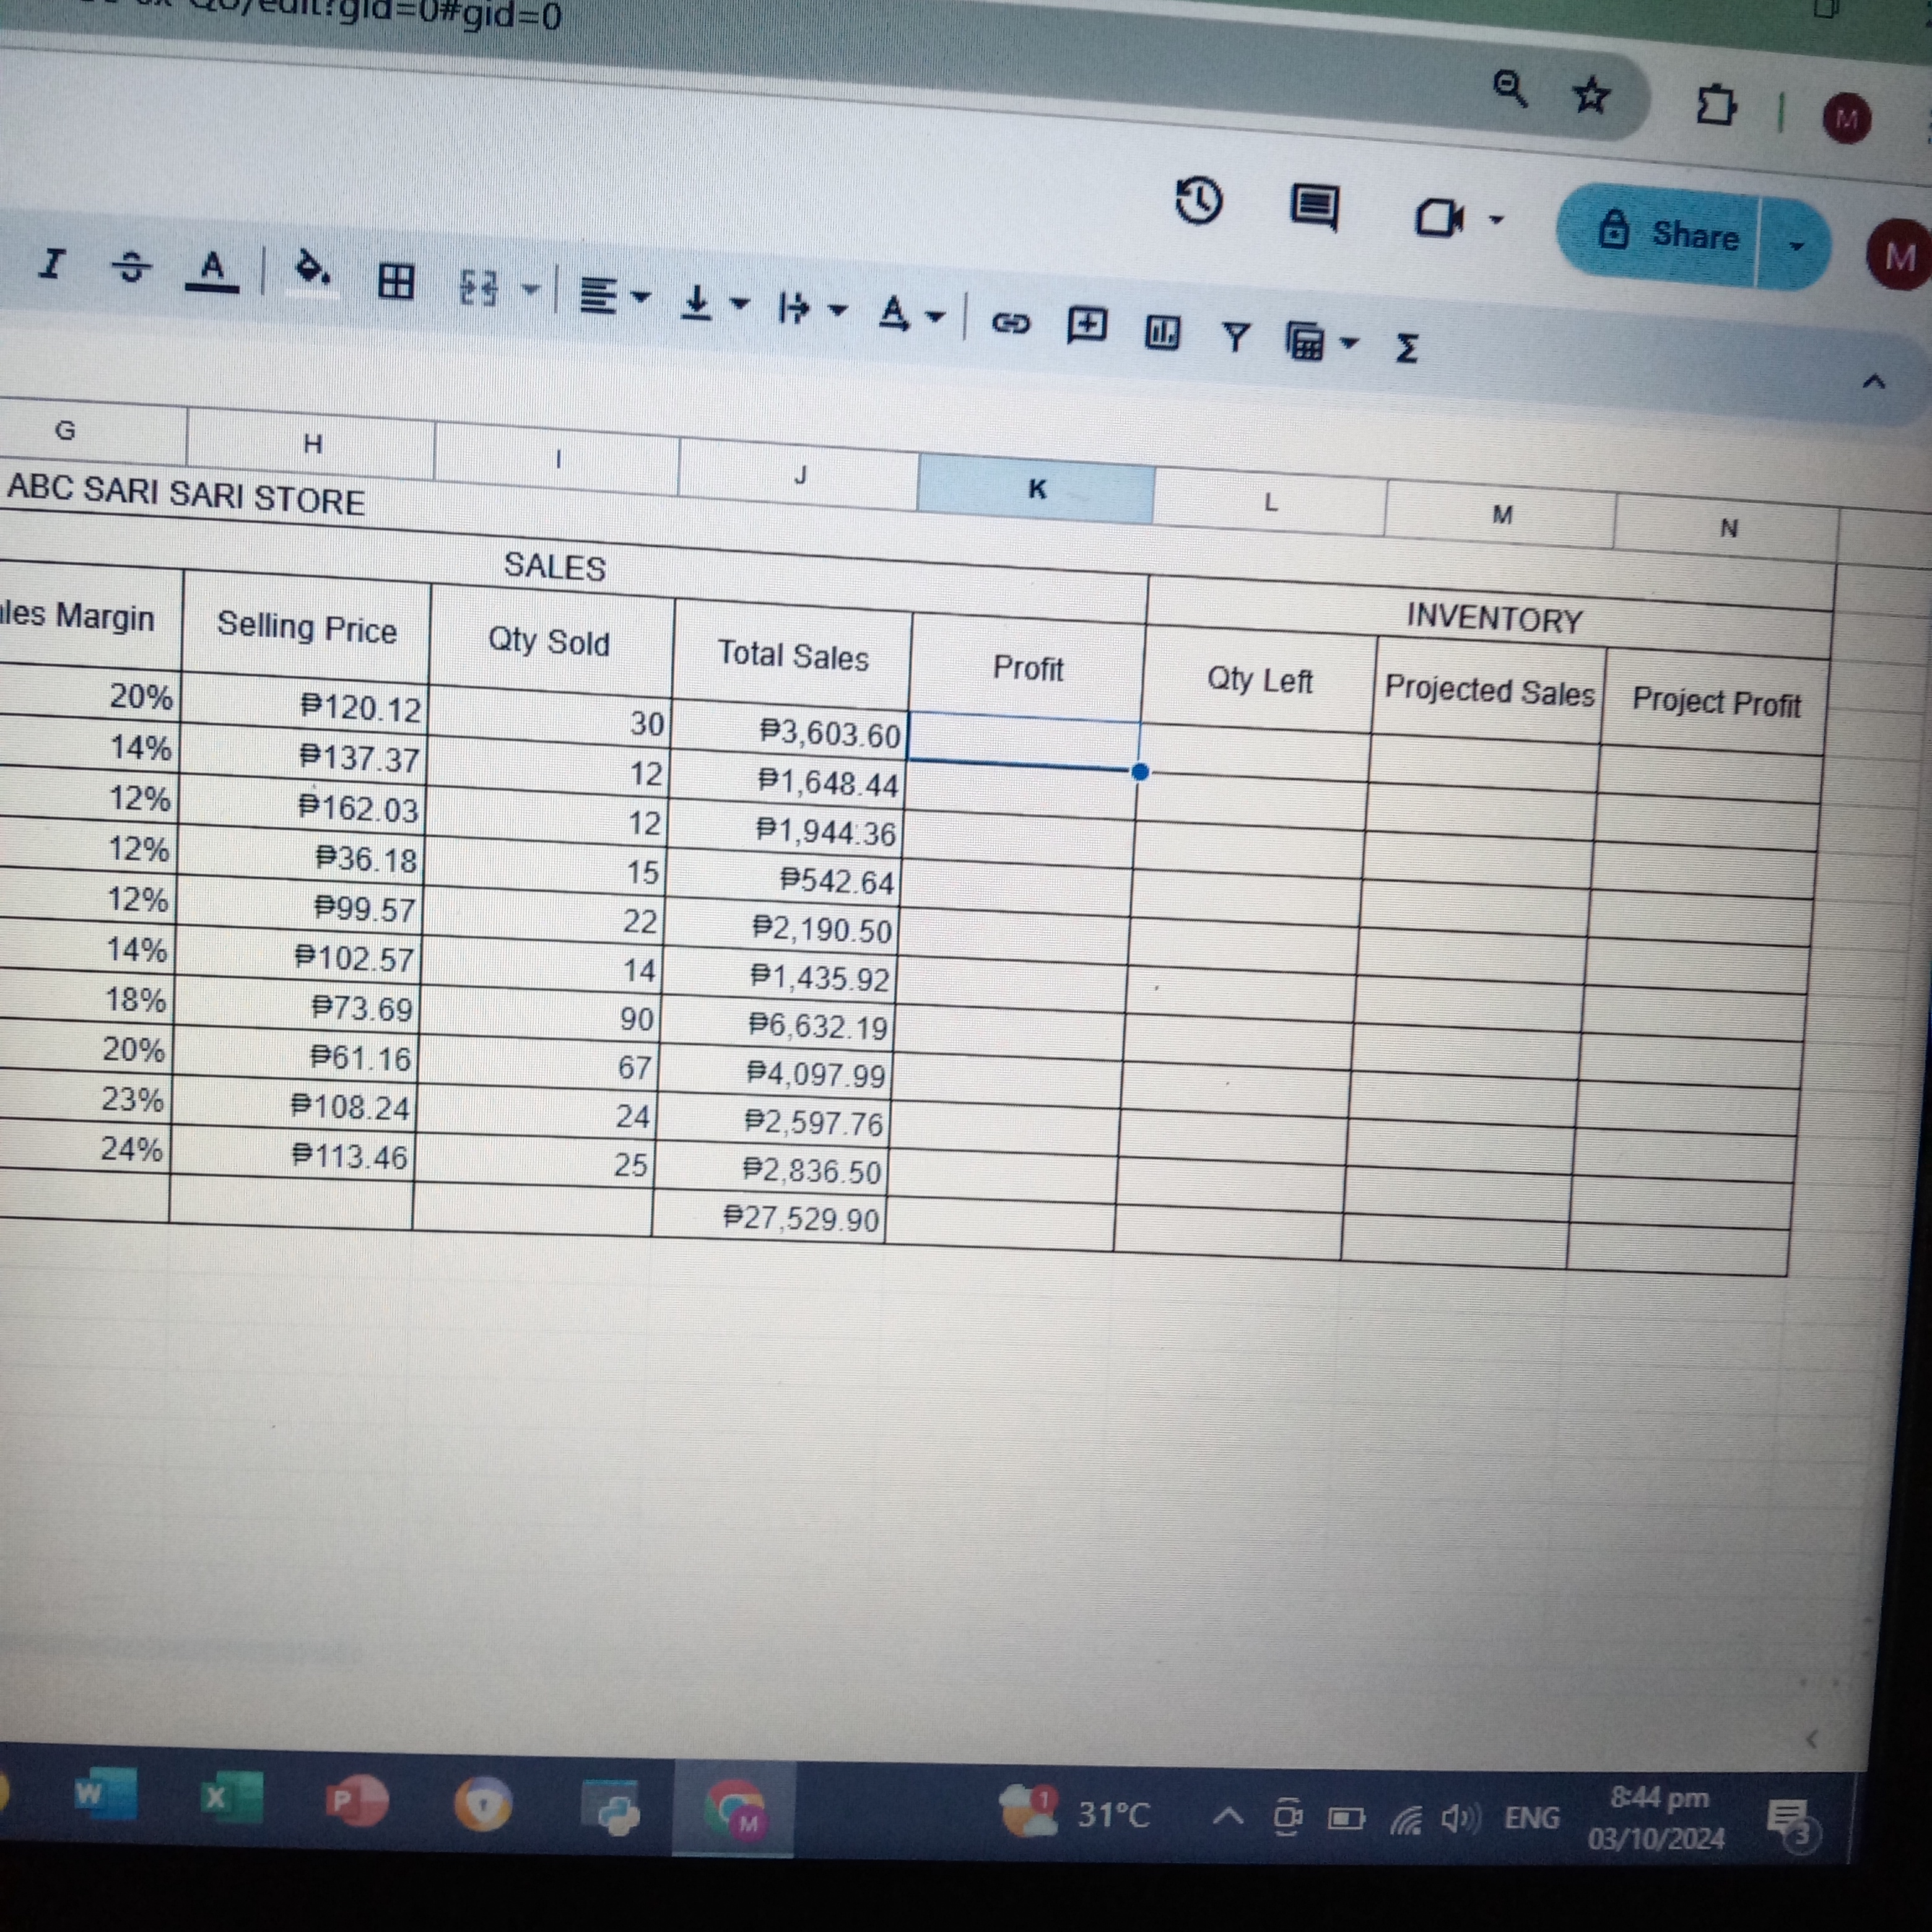Click the create filter icon
The width and height of the screenshot is (1932, 1932).
tap(1237, 337)
